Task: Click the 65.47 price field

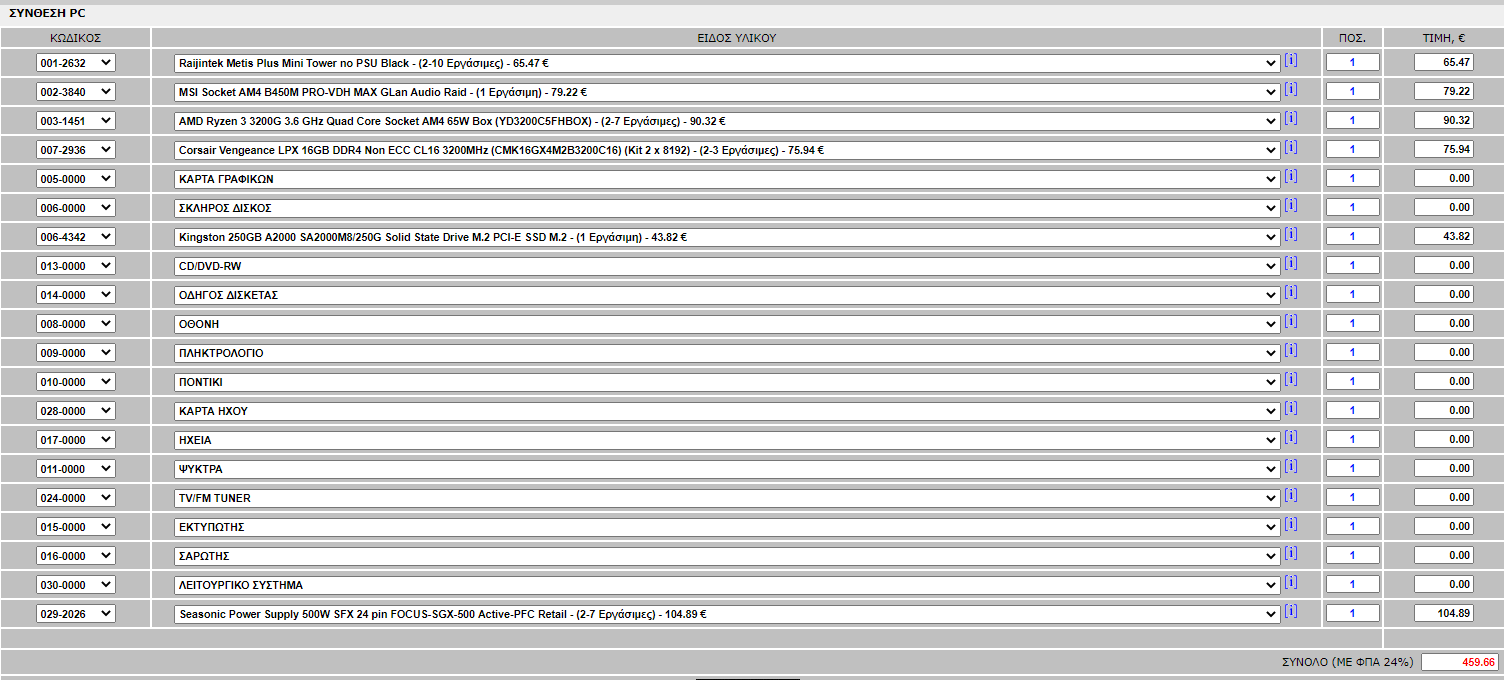Action: point(1444,62)
